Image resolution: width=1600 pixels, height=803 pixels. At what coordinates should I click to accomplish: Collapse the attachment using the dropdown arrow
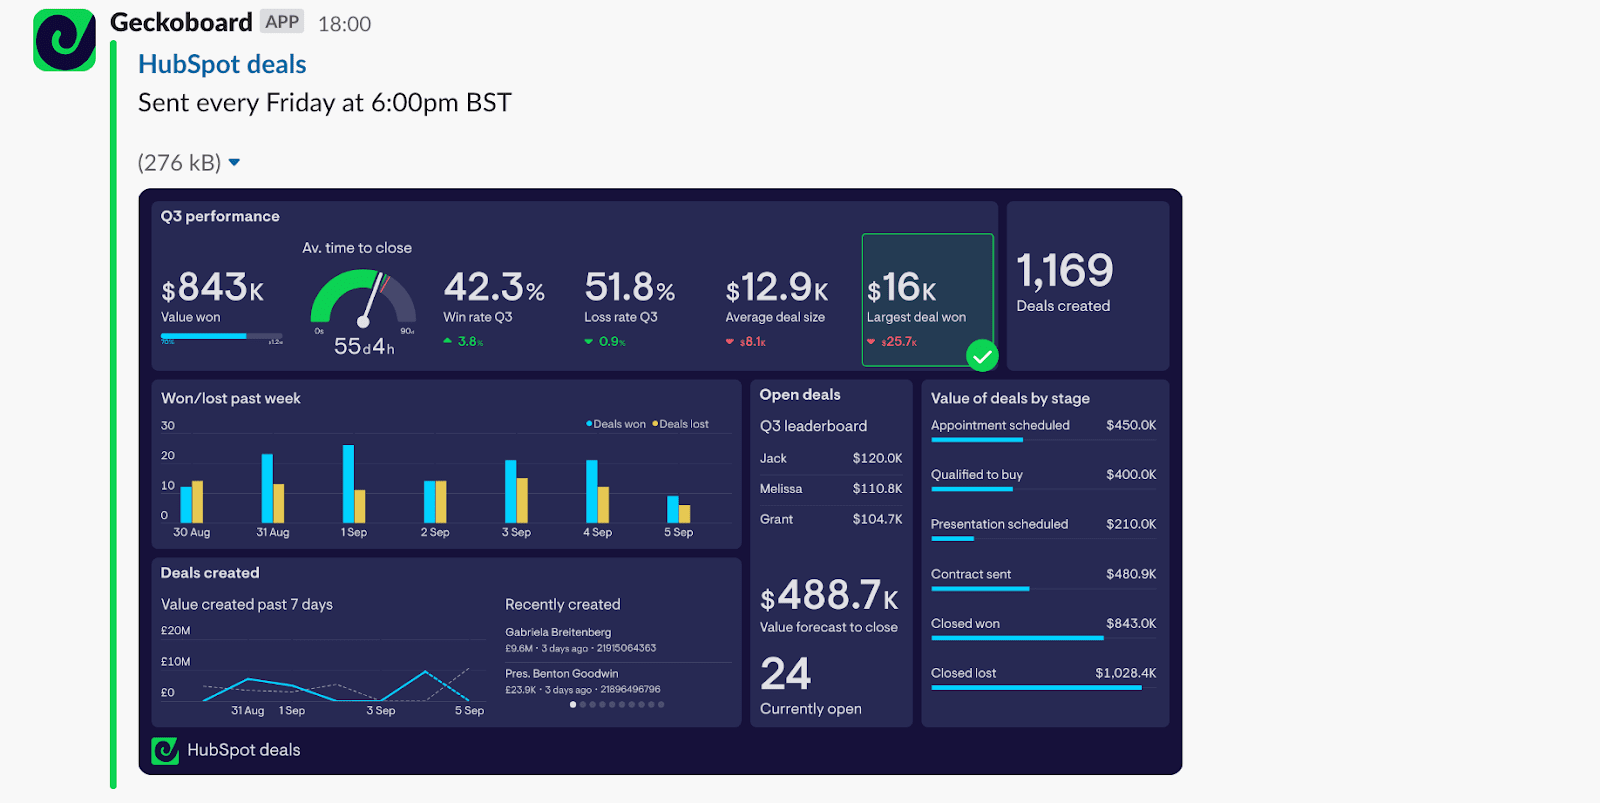tap(234, 163)
